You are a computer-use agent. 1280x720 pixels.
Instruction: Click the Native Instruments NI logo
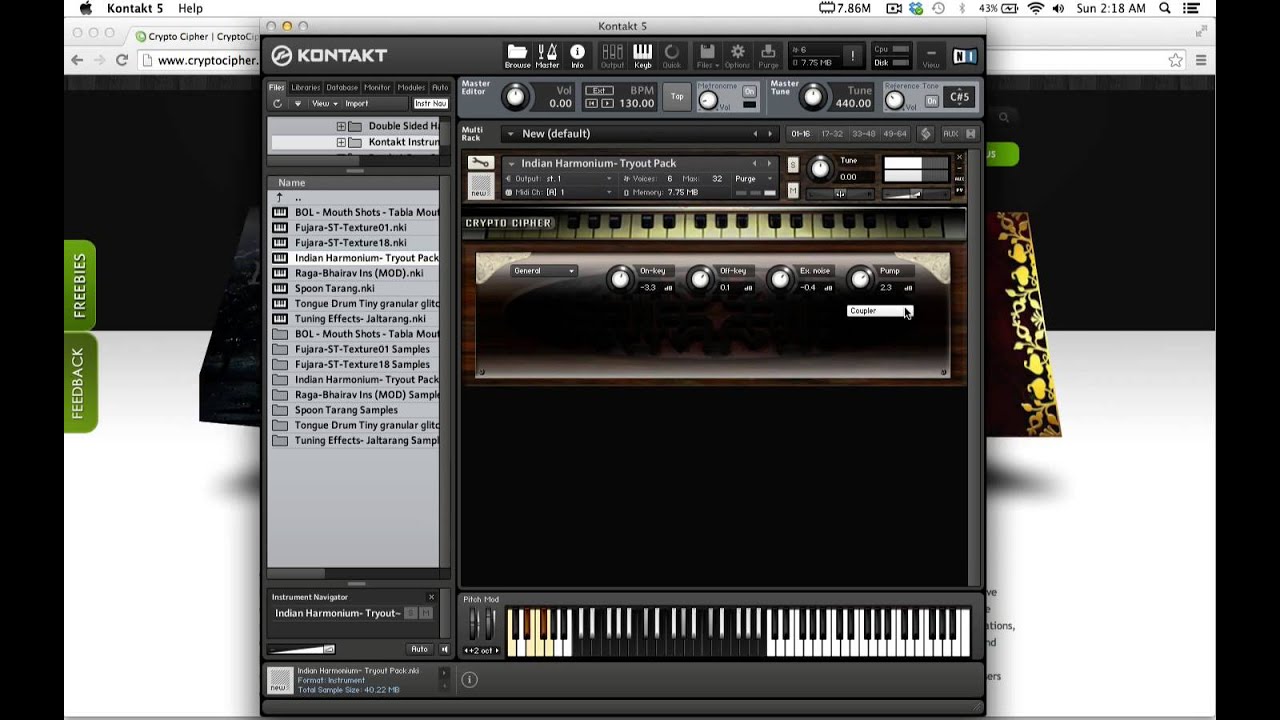[964, 56]
